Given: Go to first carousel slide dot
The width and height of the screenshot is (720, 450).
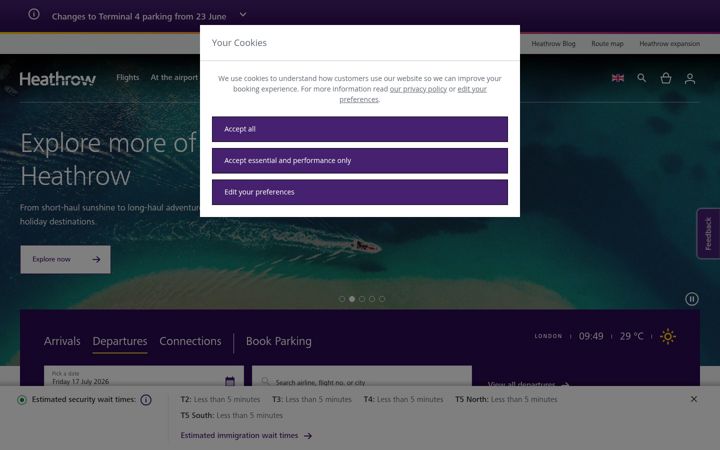Looking at the screenshot, I should pyautogui.click(x=342, y=299).
